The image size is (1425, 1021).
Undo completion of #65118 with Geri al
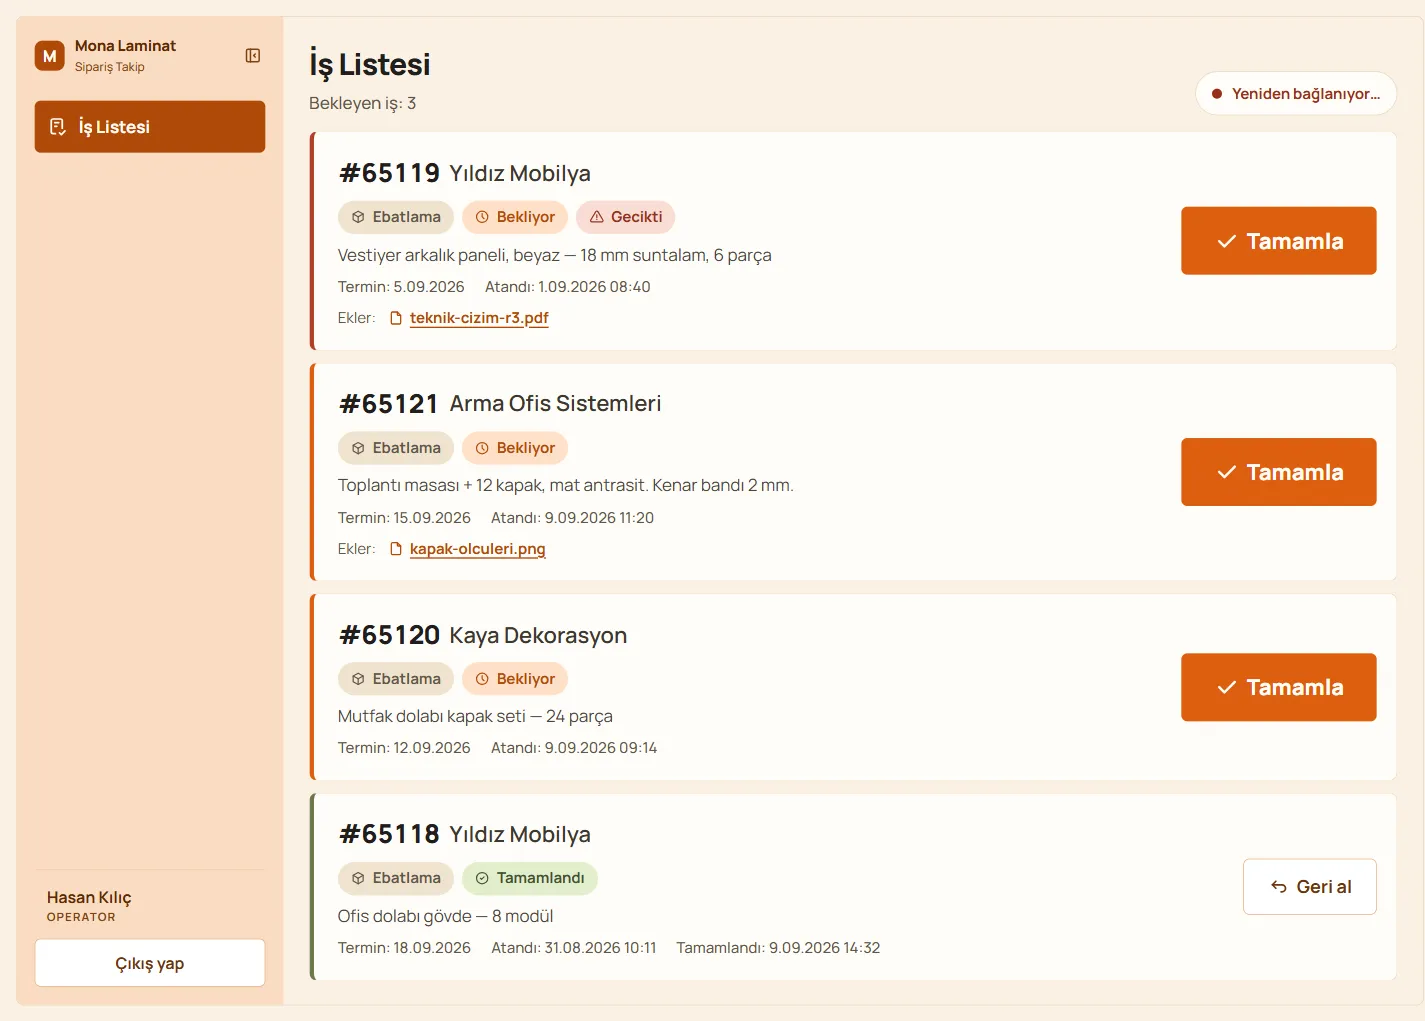(1309, 887)
